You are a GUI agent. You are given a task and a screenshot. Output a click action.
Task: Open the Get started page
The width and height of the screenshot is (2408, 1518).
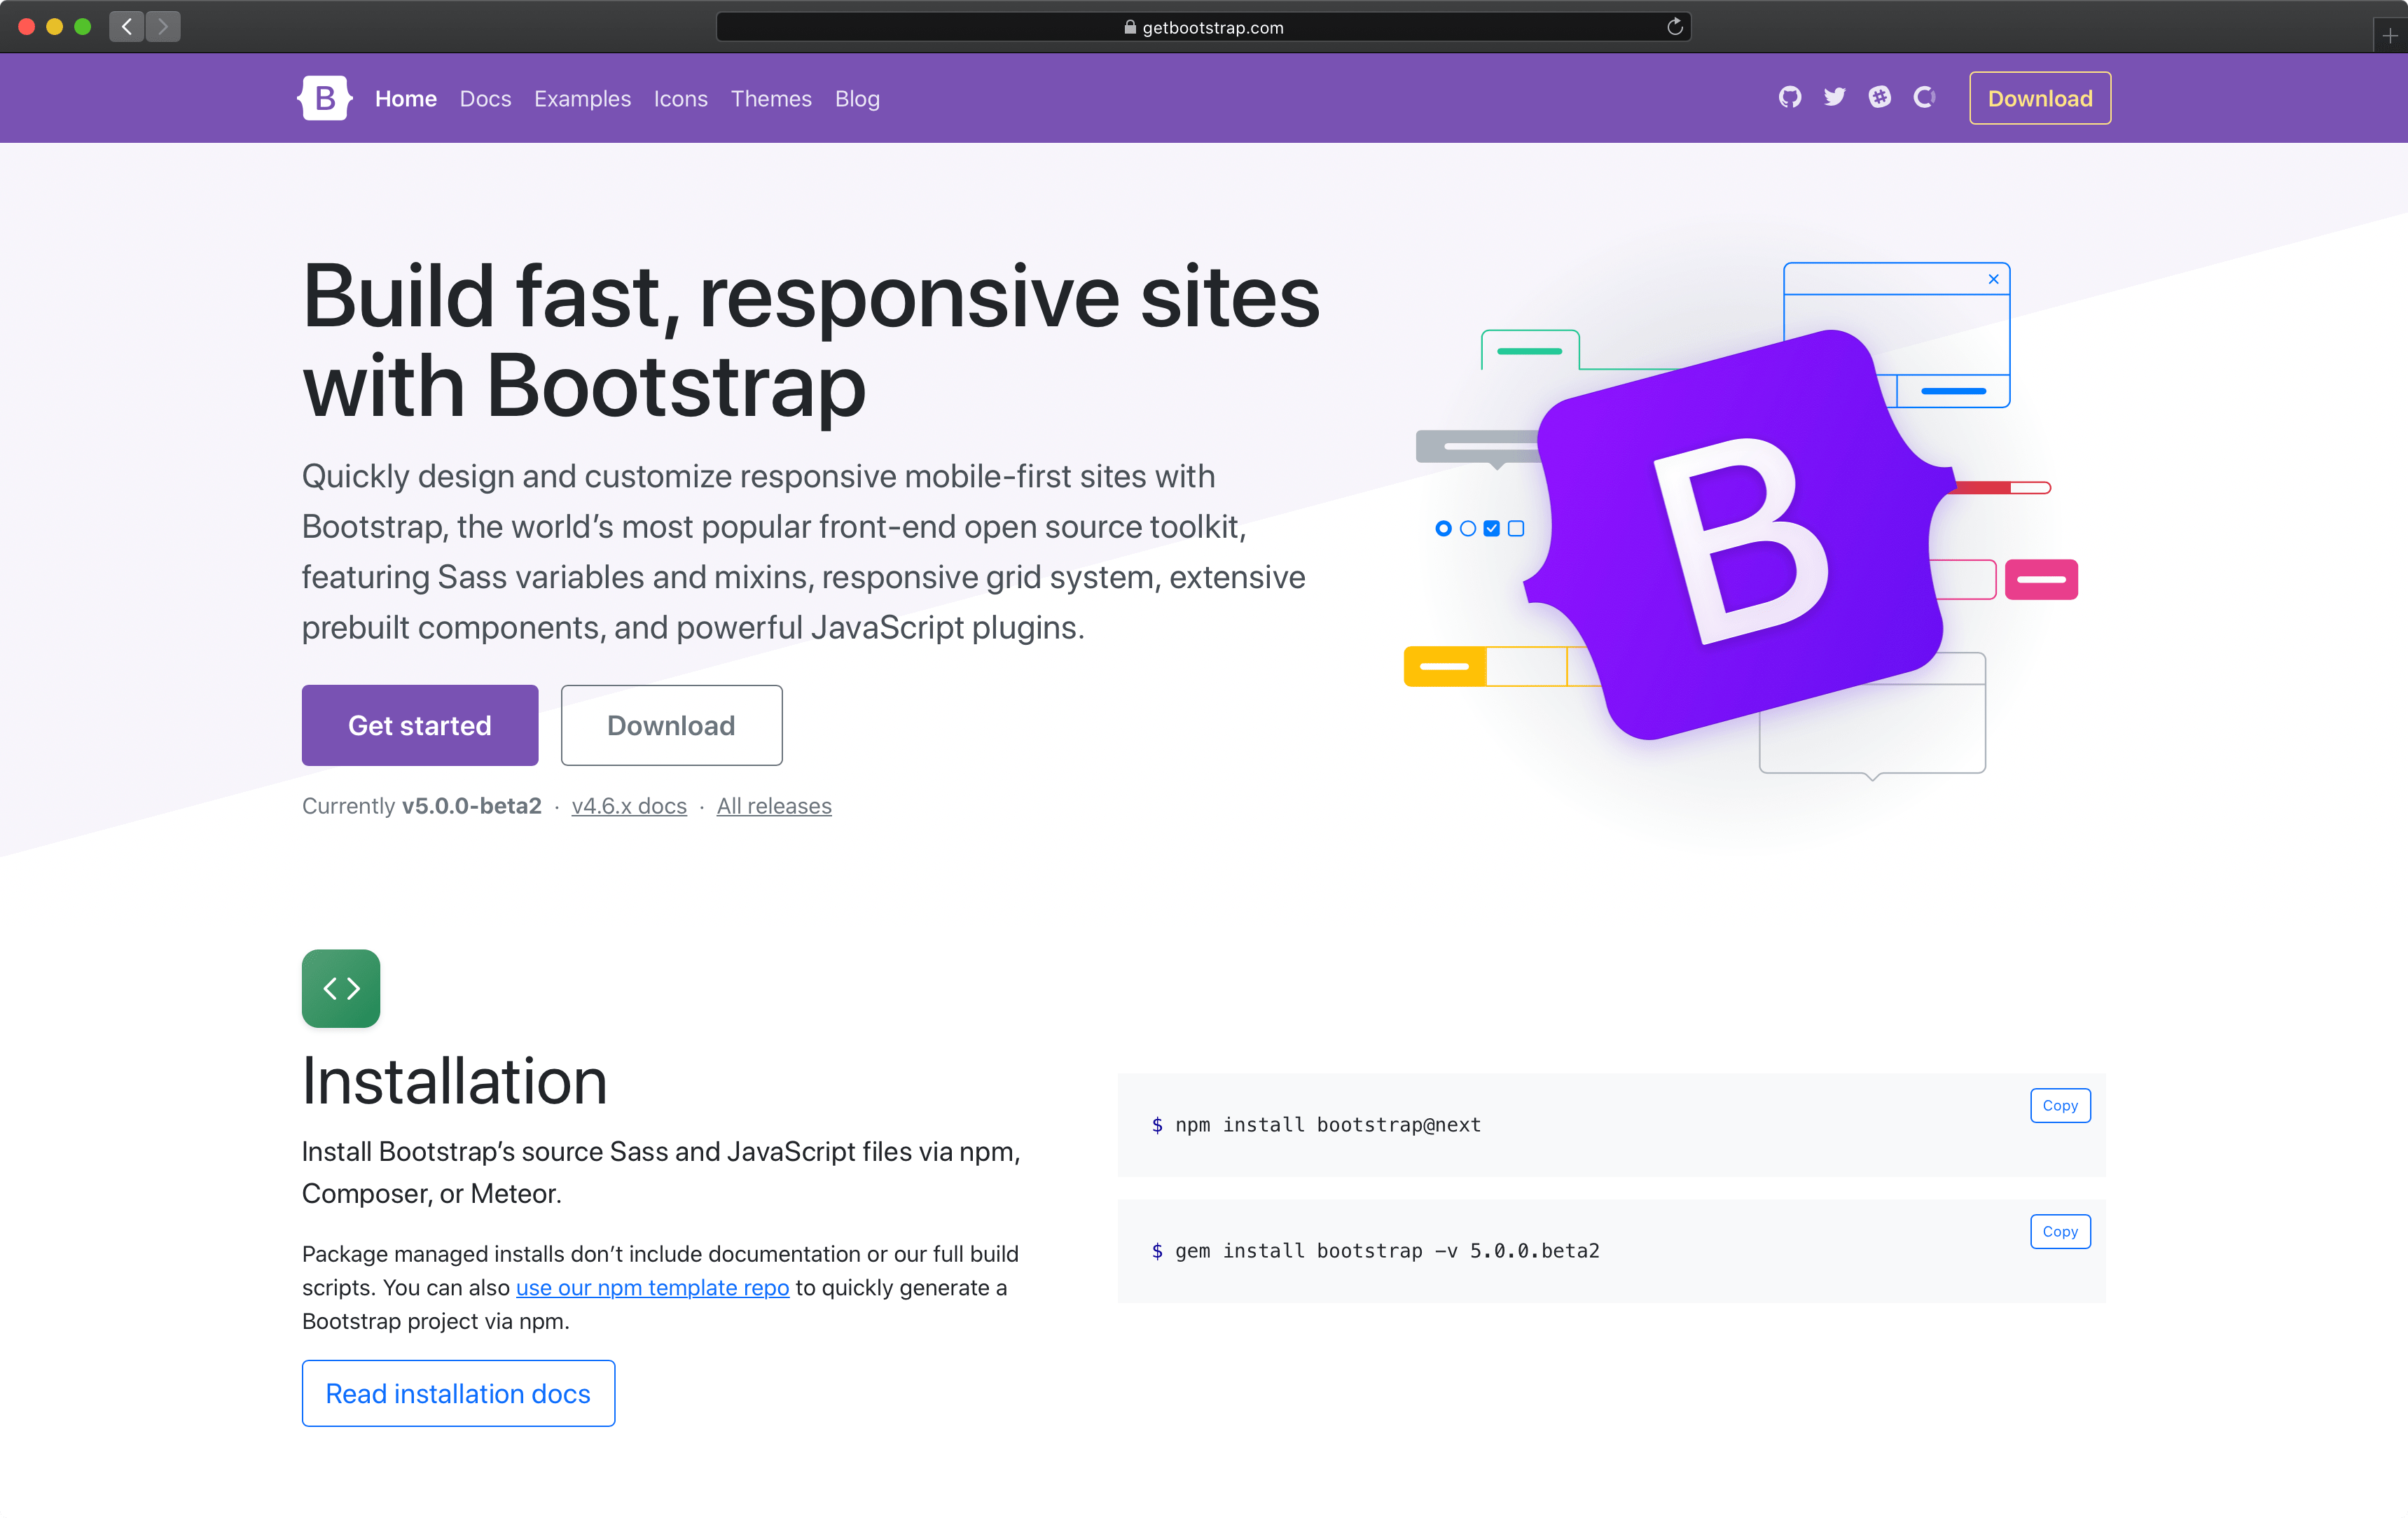[x=420, y=724]
